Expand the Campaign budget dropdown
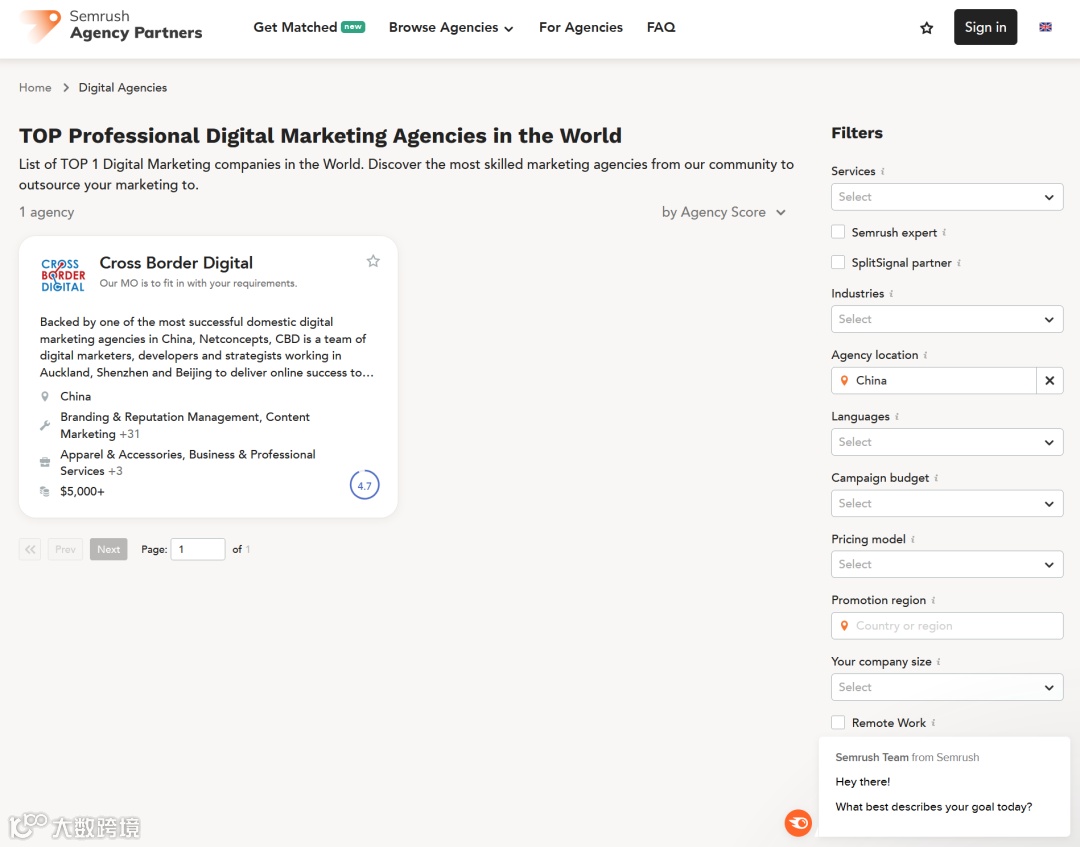The image size is (1080, 847). click(x=946, y=503)
